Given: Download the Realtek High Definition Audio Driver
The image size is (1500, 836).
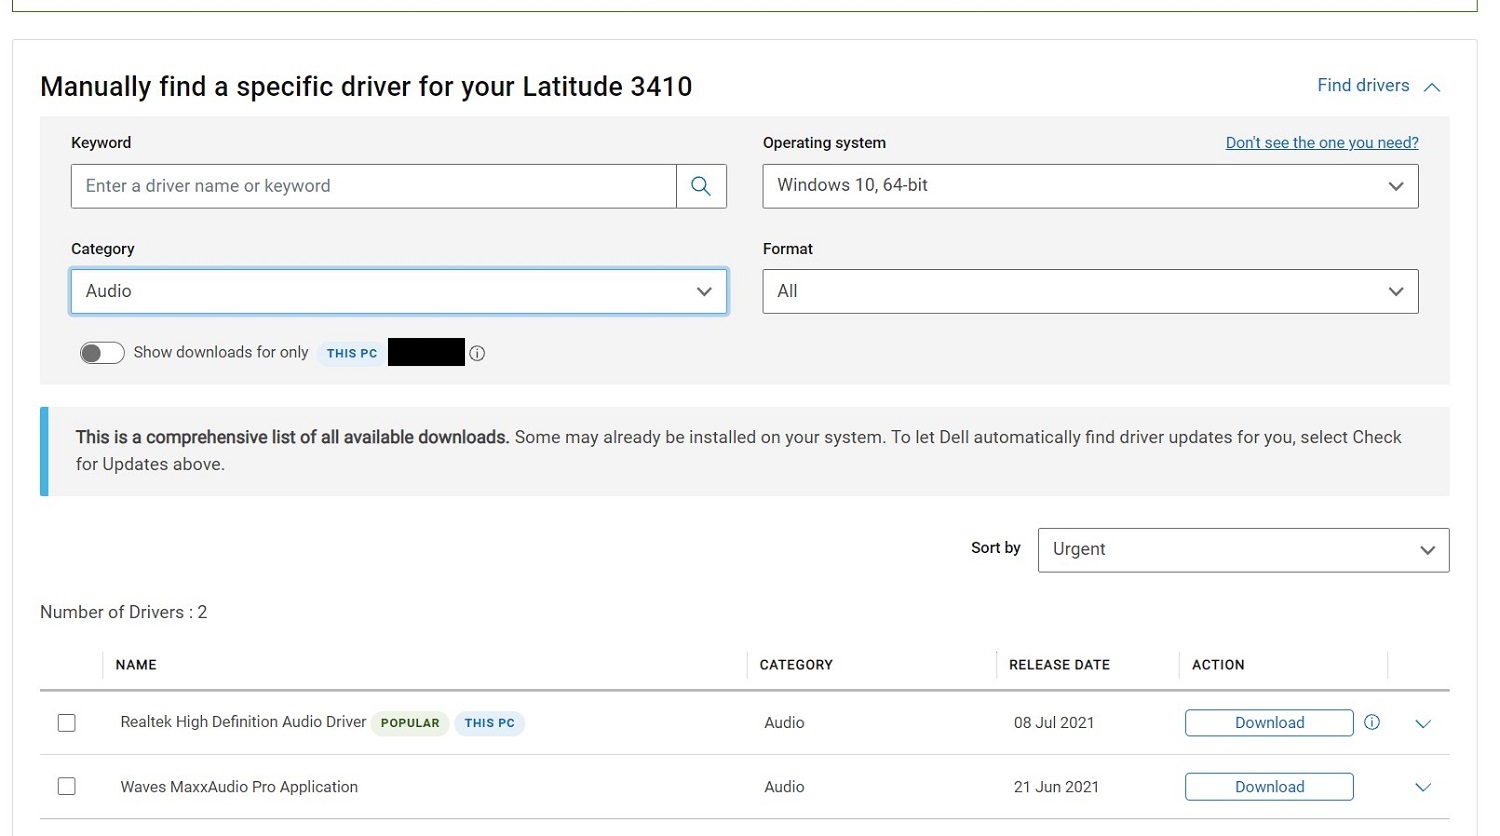Looking at the screenshot, I should pyautogui.click(x=1269, y=723).
